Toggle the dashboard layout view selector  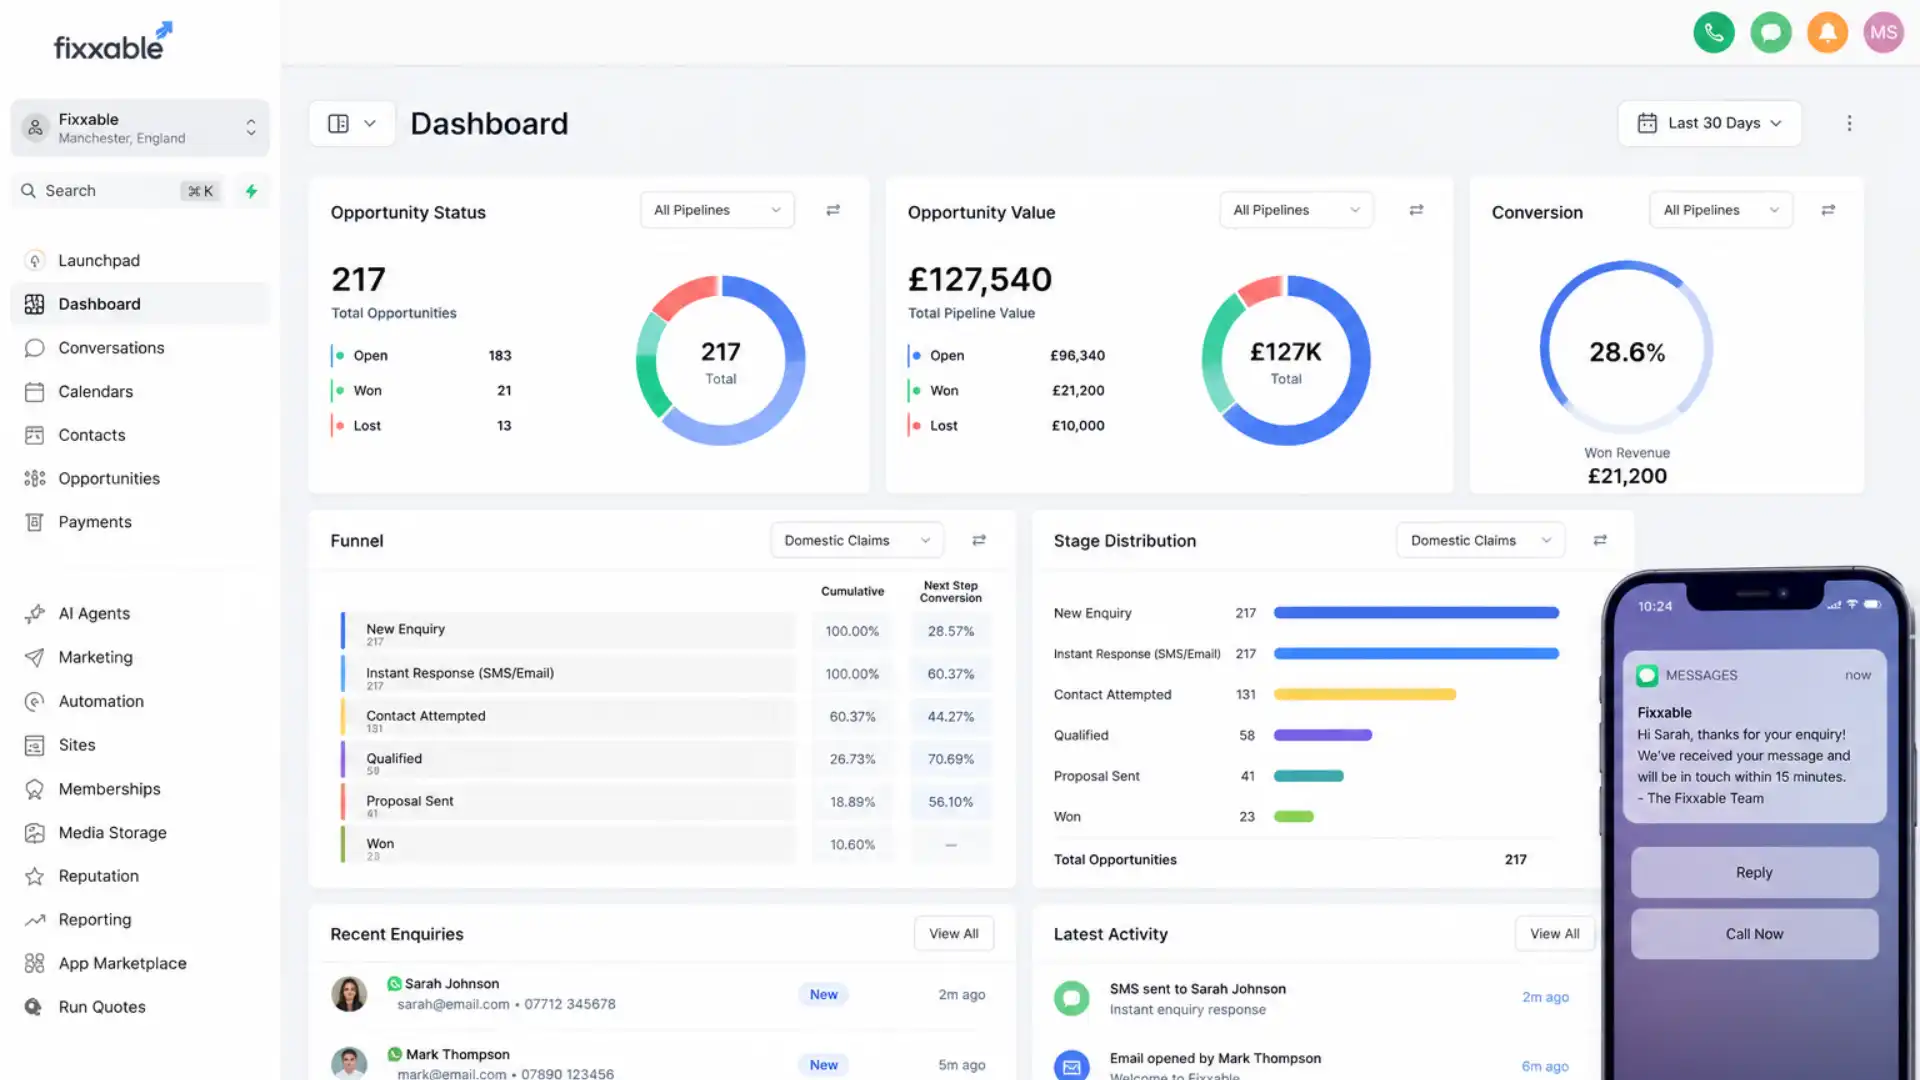[352, 123]
